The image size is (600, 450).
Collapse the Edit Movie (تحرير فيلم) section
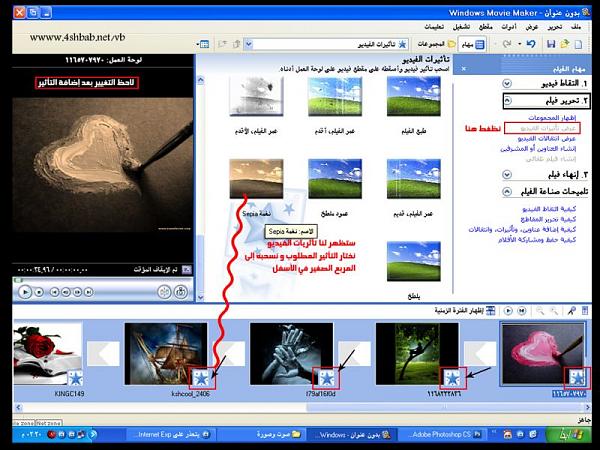click(508, 101)
